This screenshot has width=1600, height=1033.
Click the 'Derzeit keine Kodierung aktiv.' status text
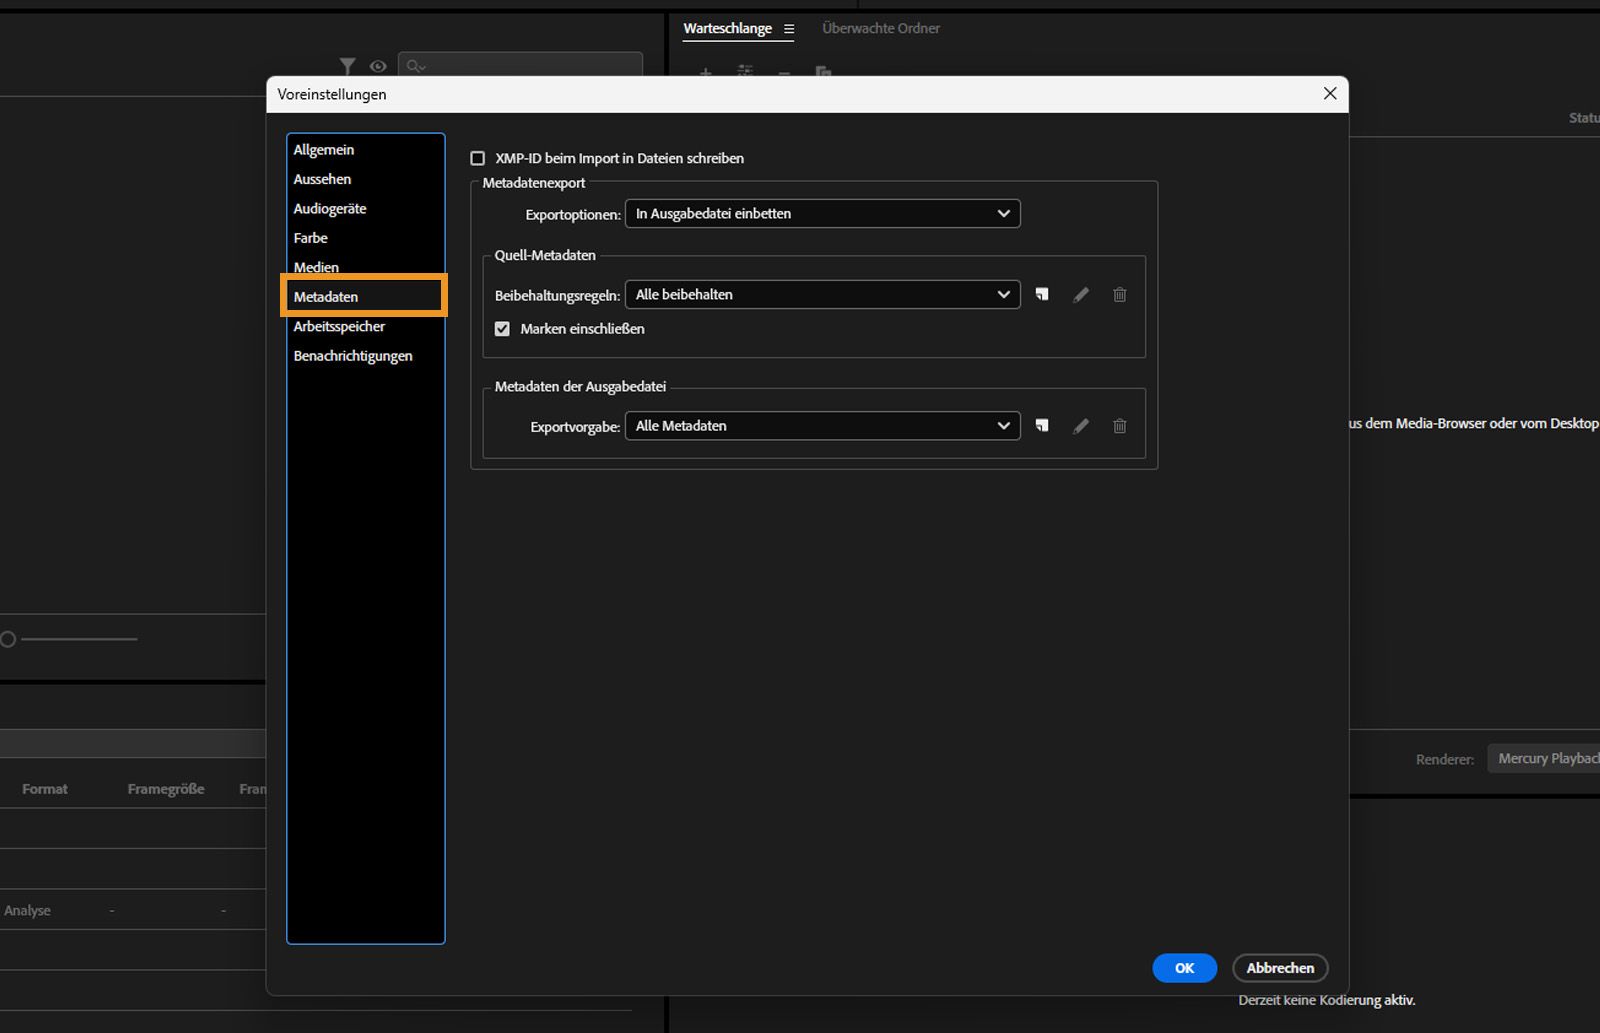pos(1327,1000)
